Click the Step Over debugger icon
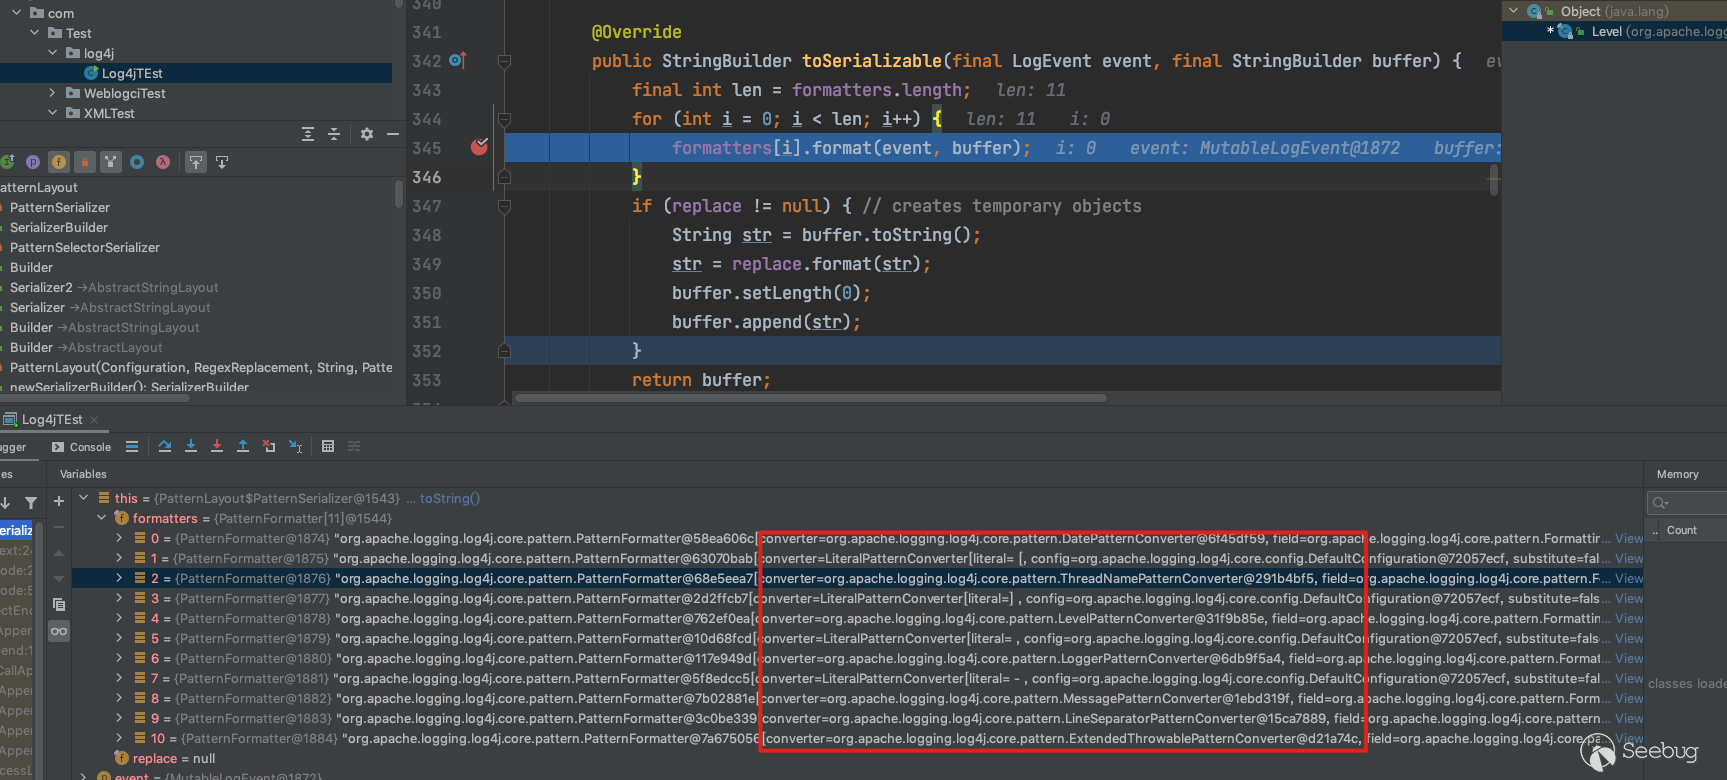Viewport: 1727px width, 780px height. click(x=165, y=447)
